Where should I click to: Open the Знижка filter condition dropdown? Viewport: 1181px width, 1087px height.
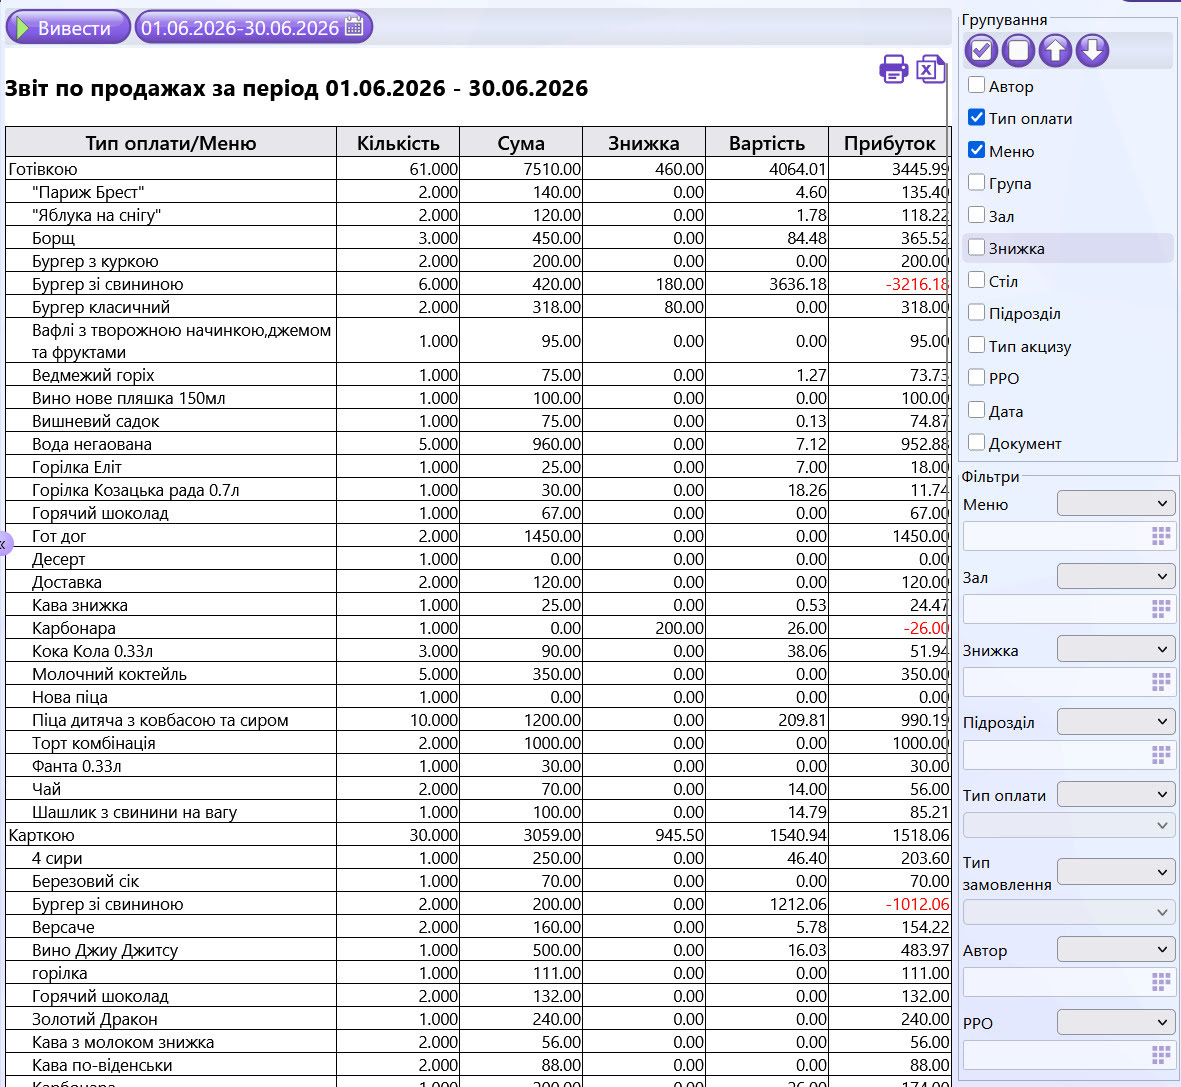[x=1115, y=649]
